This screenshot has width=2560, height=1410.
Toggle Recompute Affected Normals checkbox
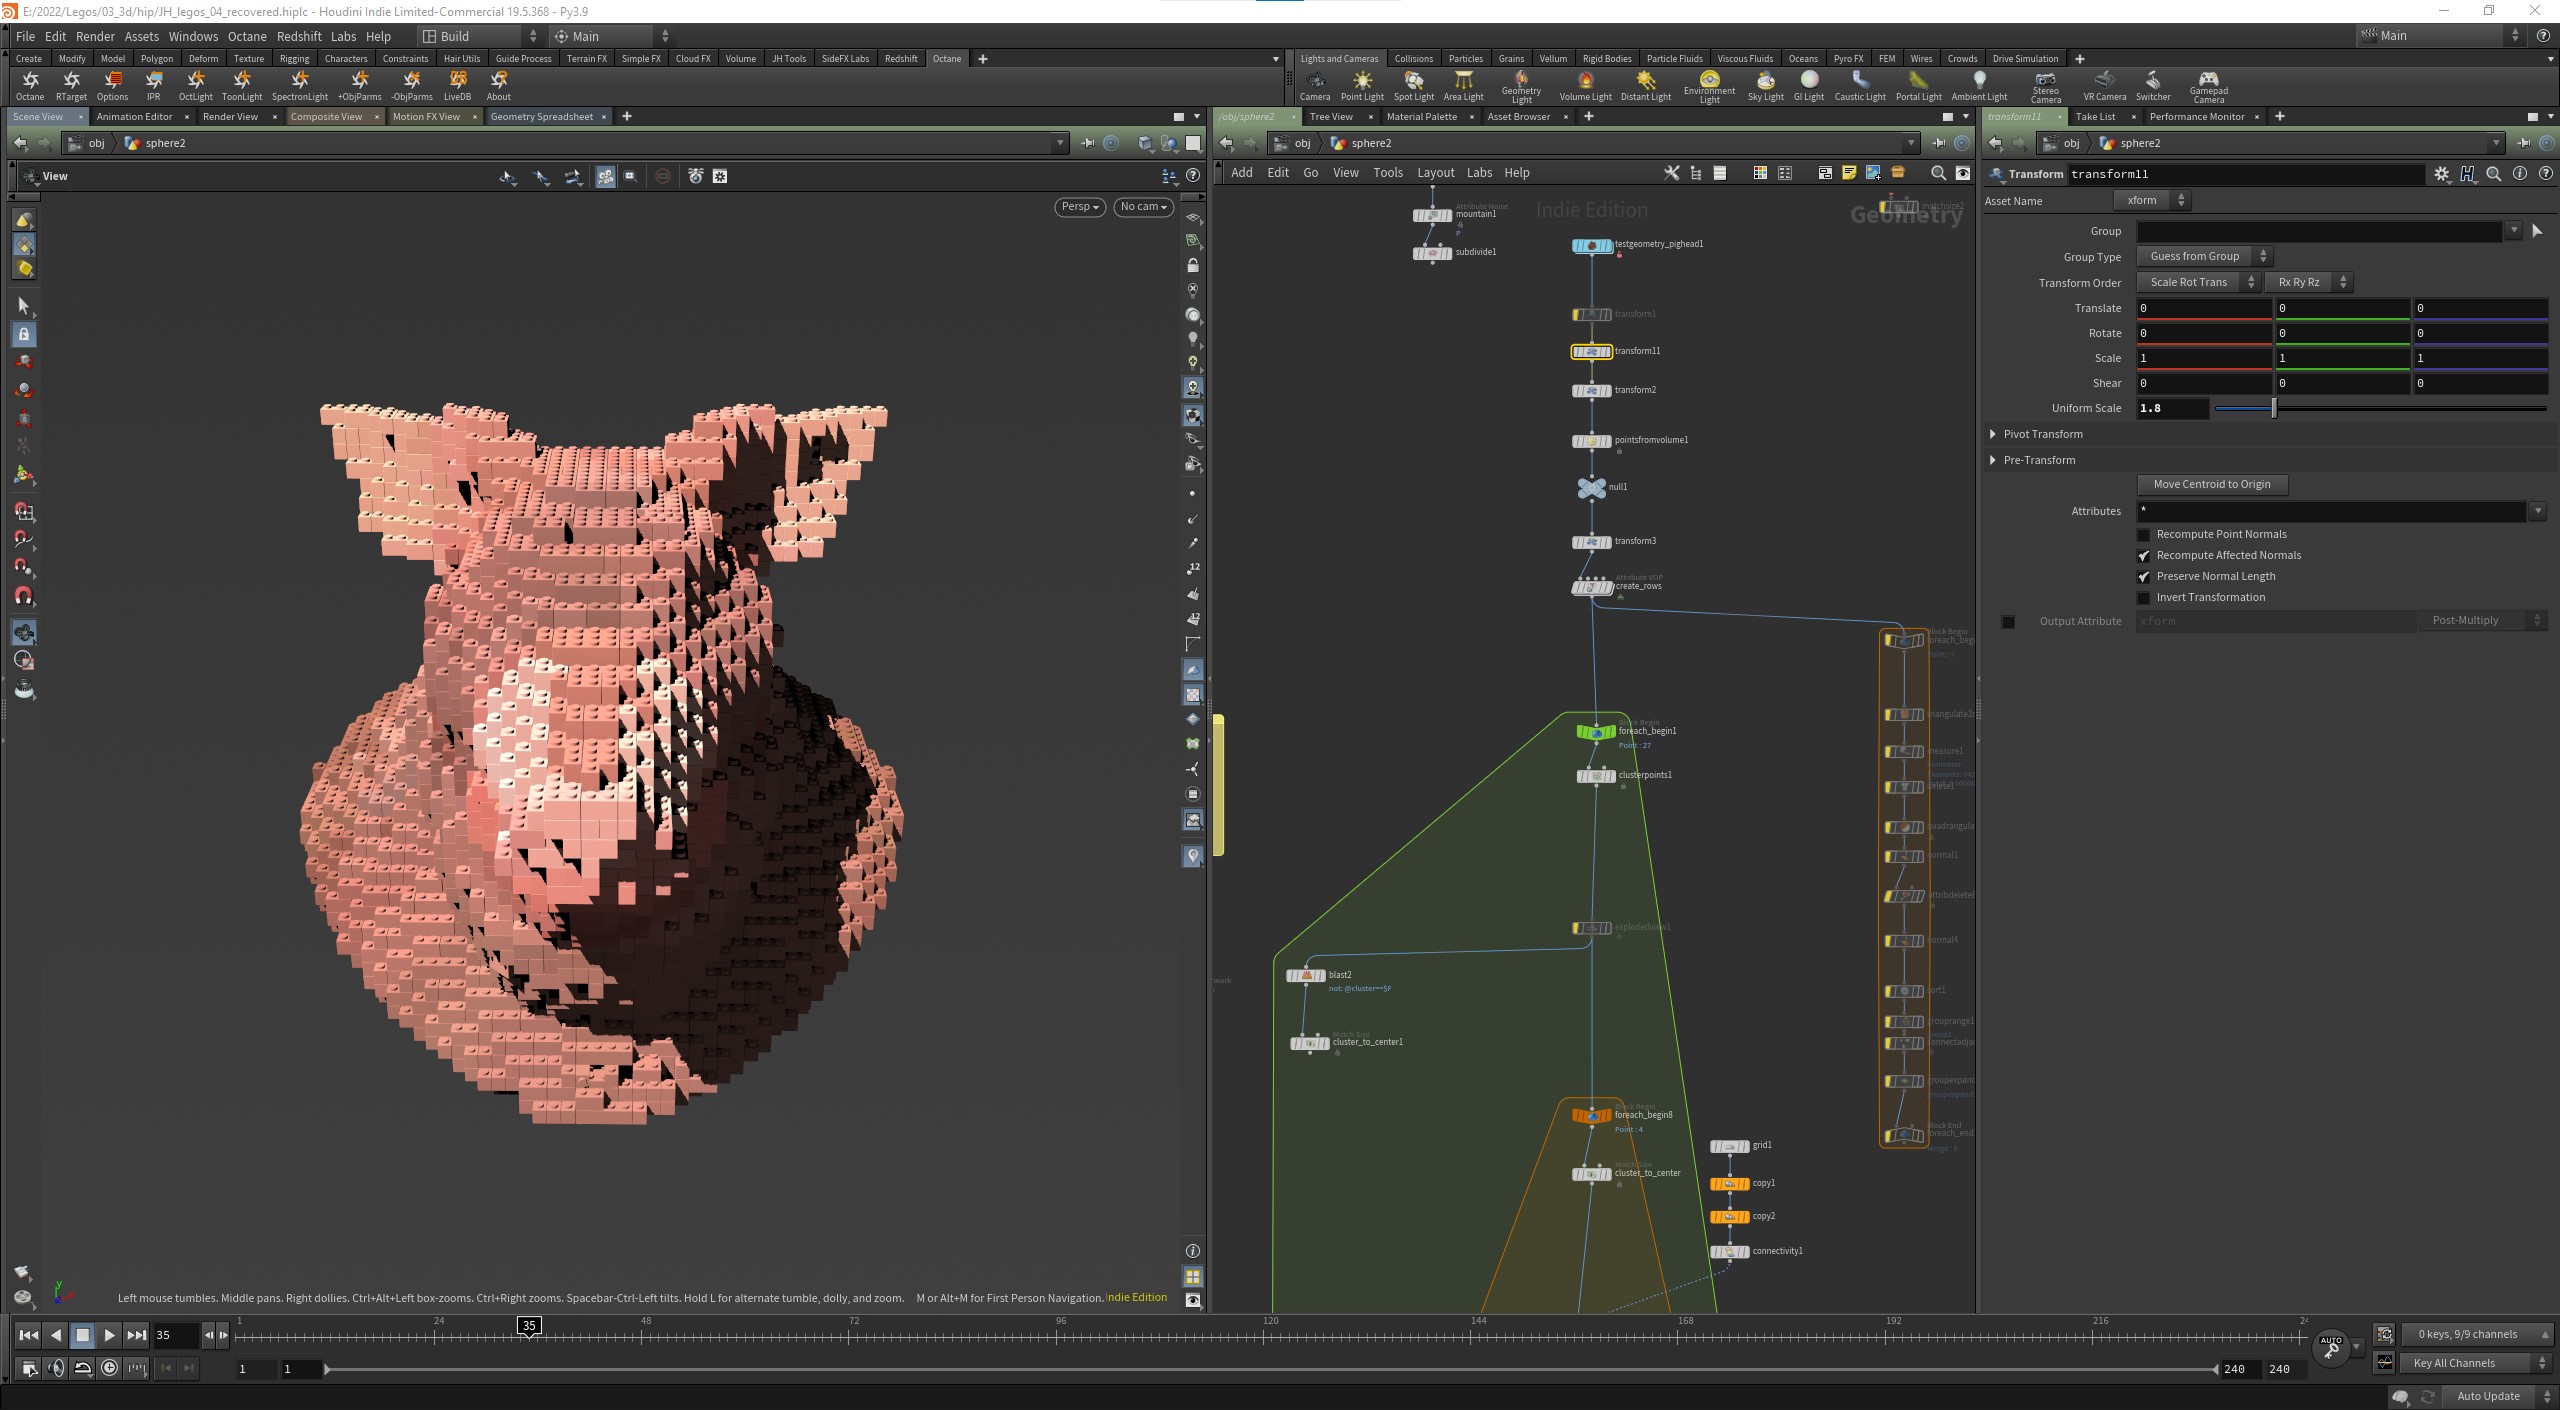[2143, 556]
